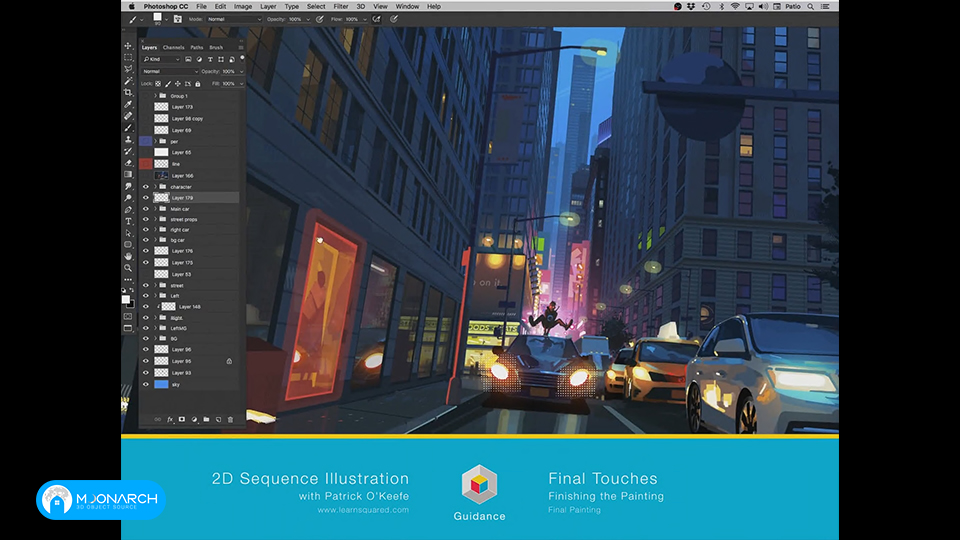Hide Layer 179 visibility eye
The image size is (960, 540).
click(146, 198)
